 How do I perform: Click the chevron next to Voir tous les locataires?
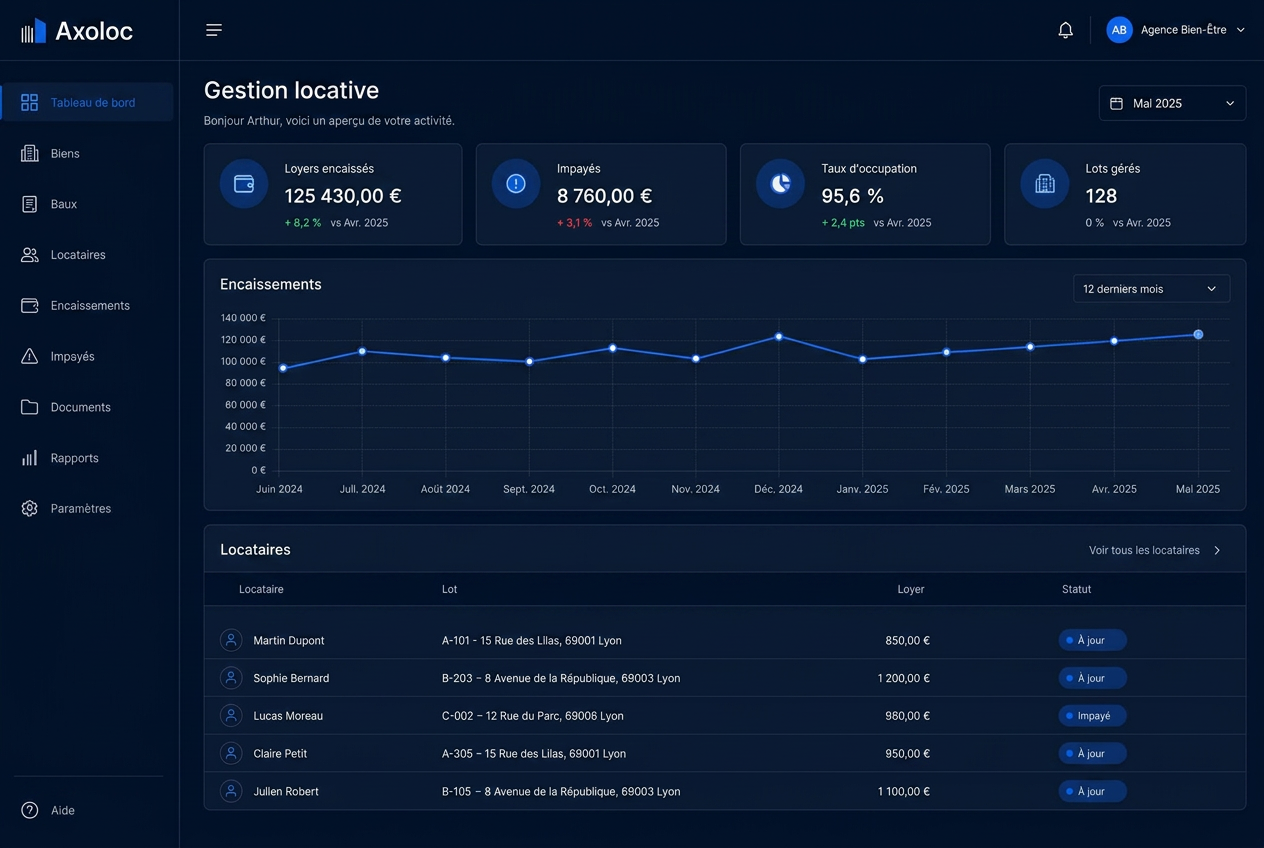(x=1217, y=550)
